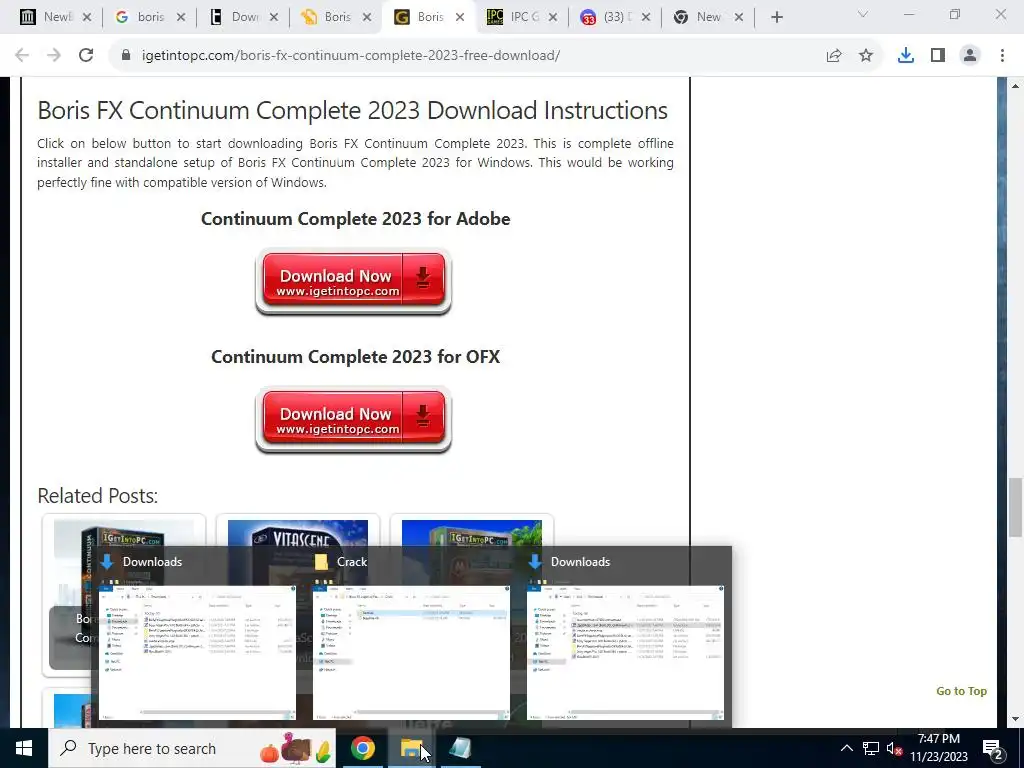Switch to the last 'New' Chrome tab
1024x768 pixels.
tap(707, 17)
